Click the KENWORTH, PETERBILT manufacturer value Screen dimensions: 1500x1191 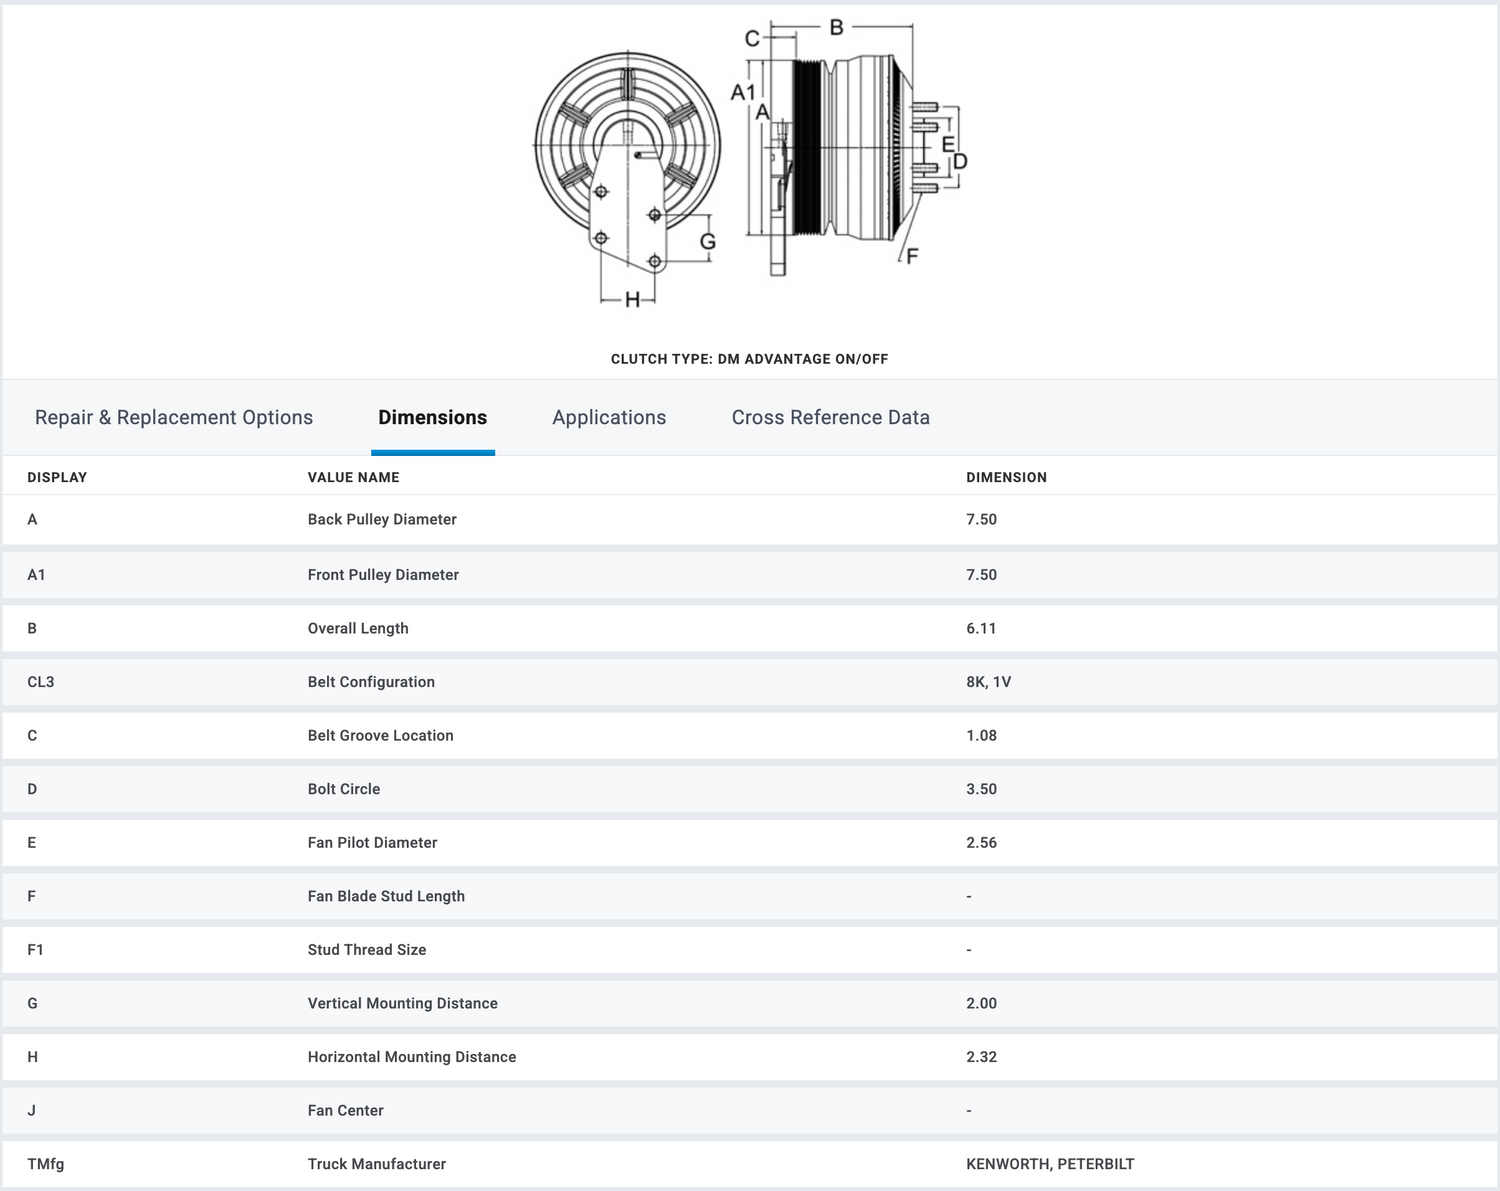point(1050,1164)
